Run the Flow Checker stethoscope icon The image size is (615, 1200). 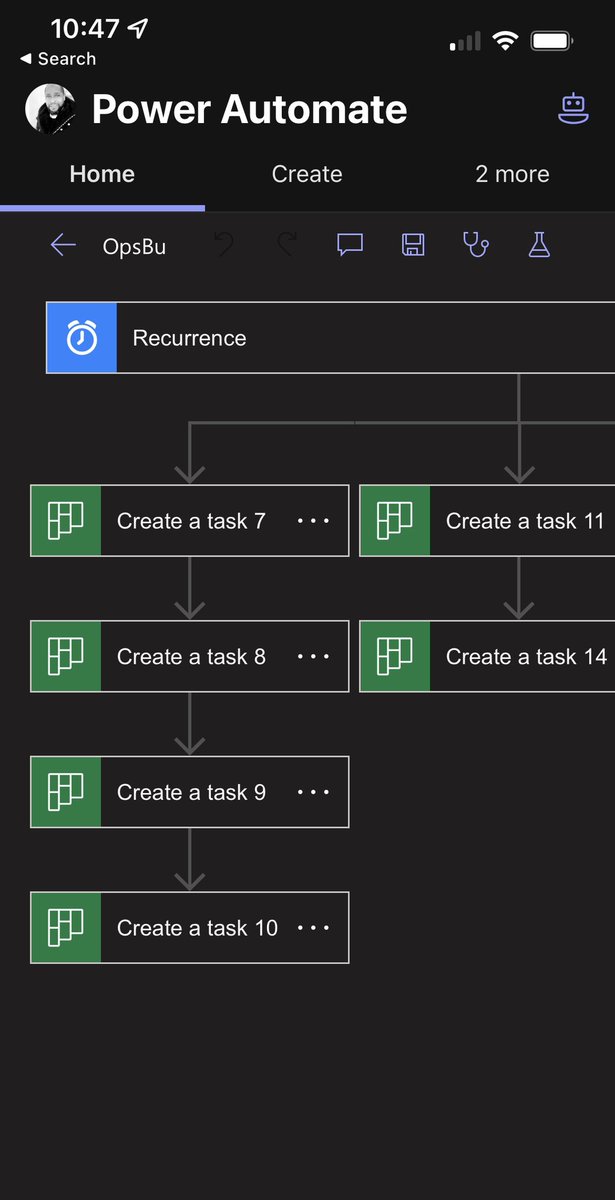pos(476,245)
